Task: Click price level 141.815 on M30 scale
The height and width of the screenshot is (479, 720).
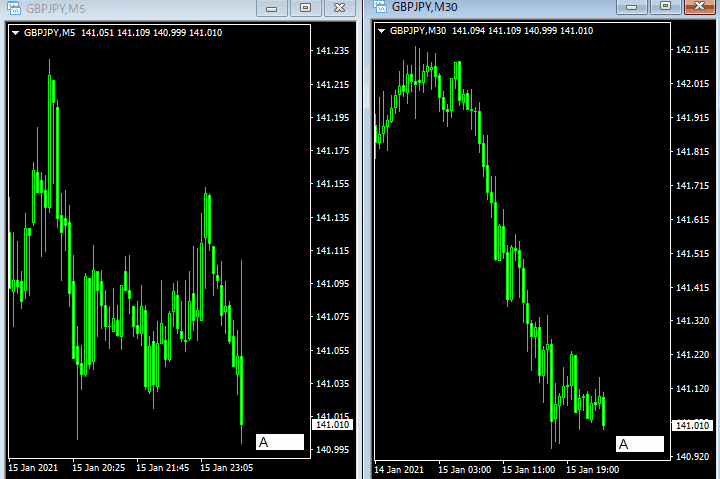Action: click(x=692, y=152)
